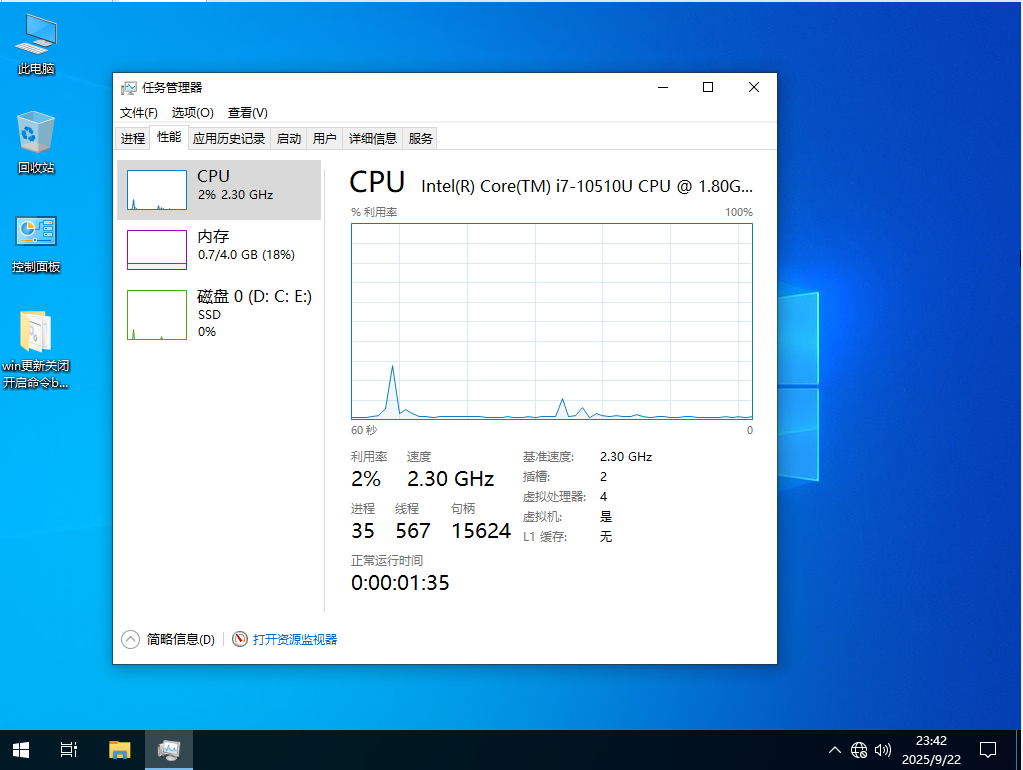Click the thread count 567
The image size is (1023, 770).
coord(413,531)
